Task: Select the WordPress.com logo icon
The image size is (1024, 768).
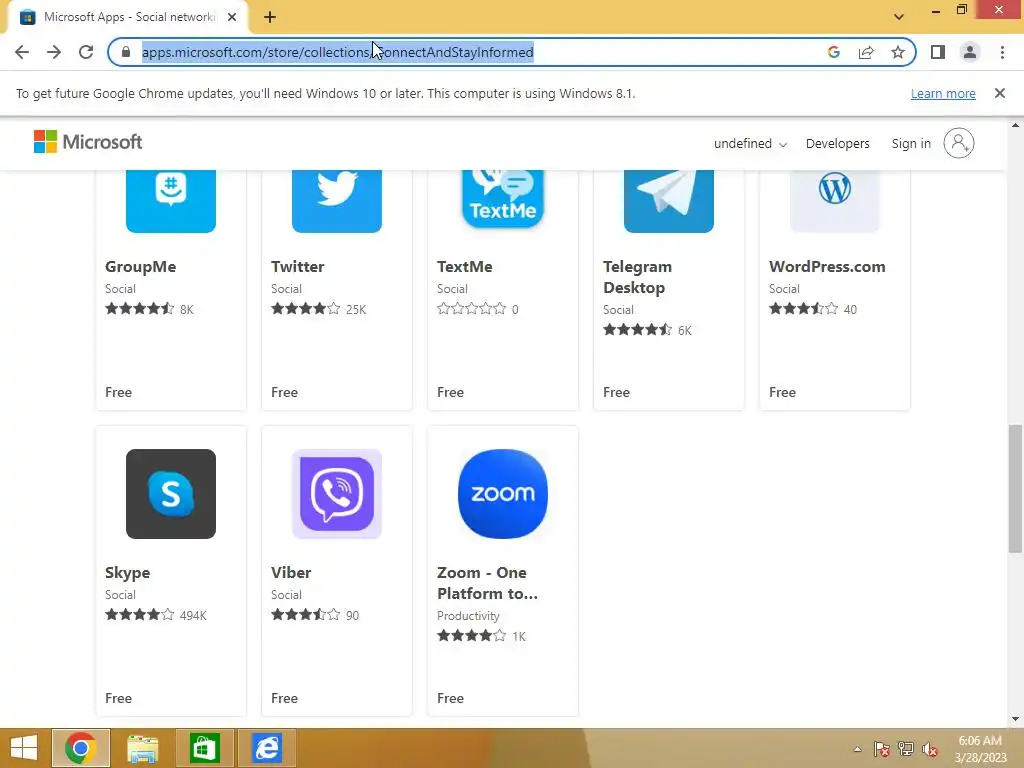Action: (835, 200)
